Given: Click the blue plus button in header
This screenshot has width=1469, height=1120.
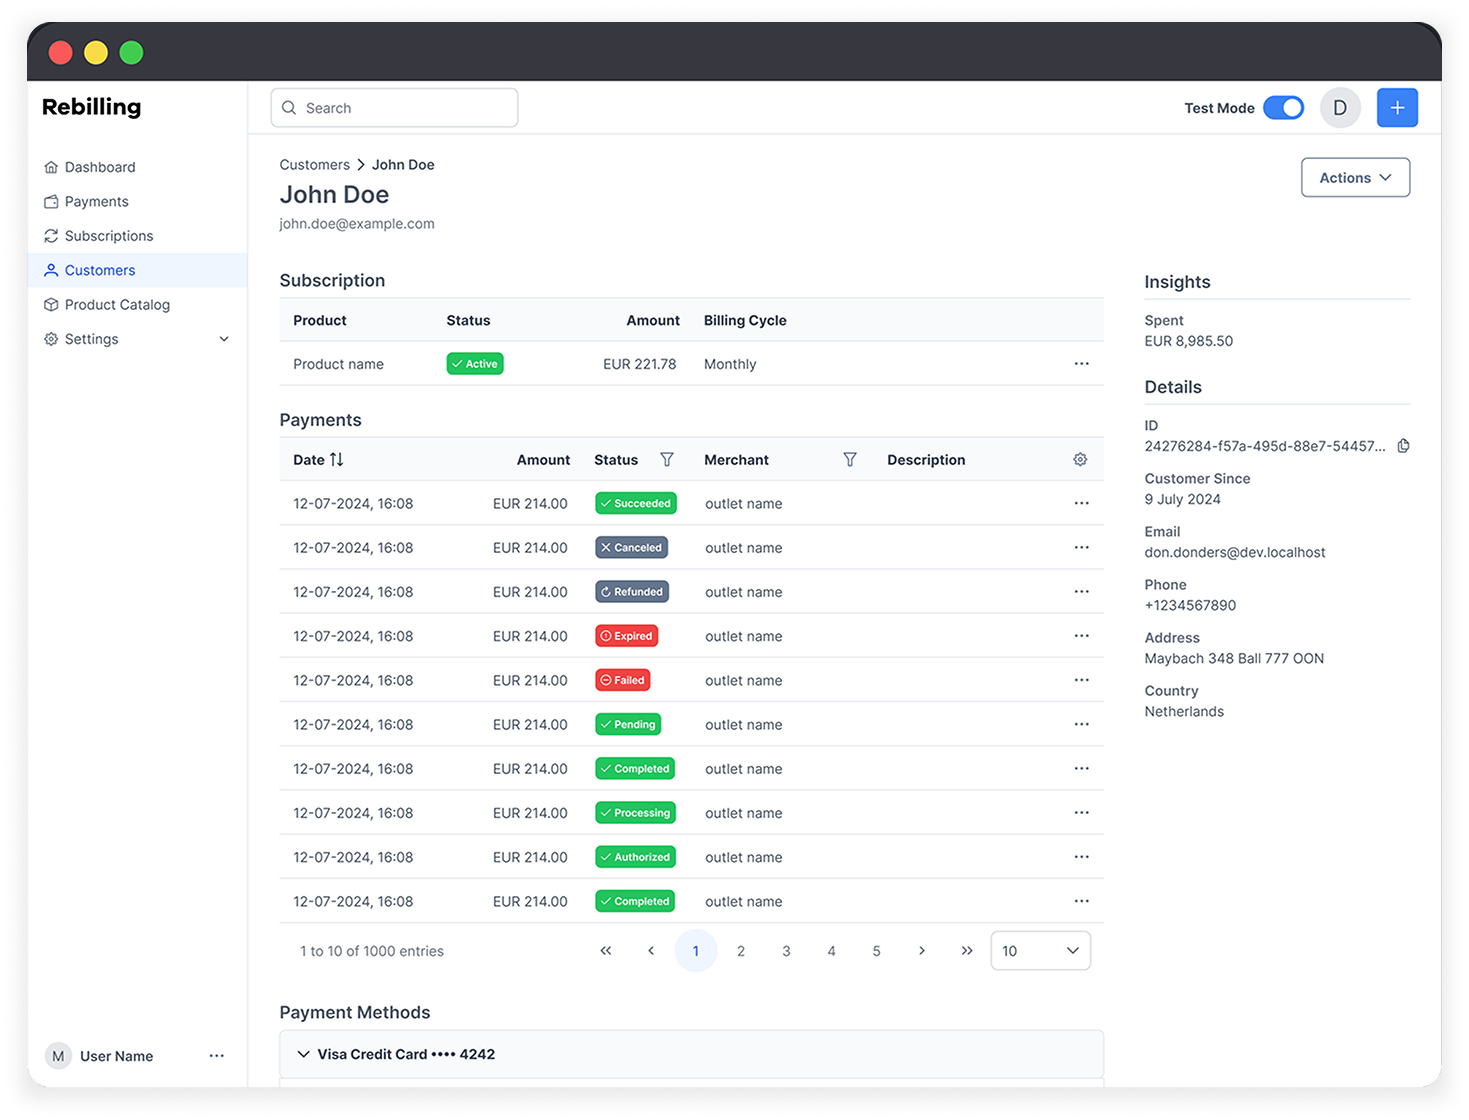Looking at the screenshot, I should 1396,108.
